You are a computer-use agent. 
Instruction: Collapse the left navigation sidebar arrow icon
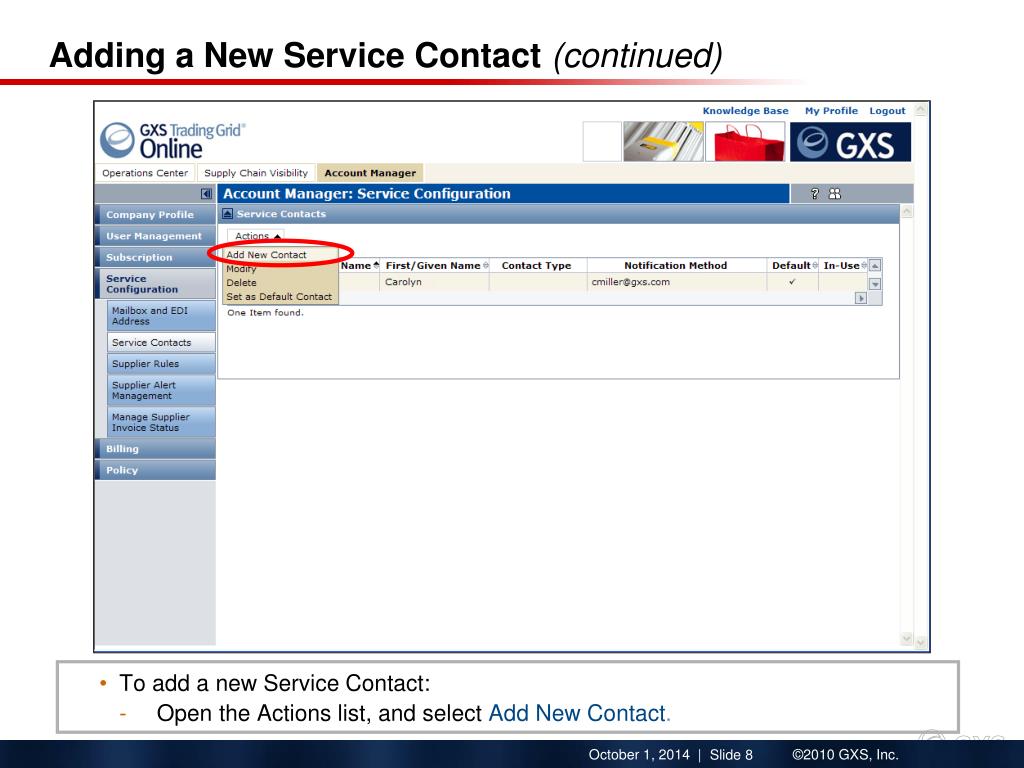point(206,194)
